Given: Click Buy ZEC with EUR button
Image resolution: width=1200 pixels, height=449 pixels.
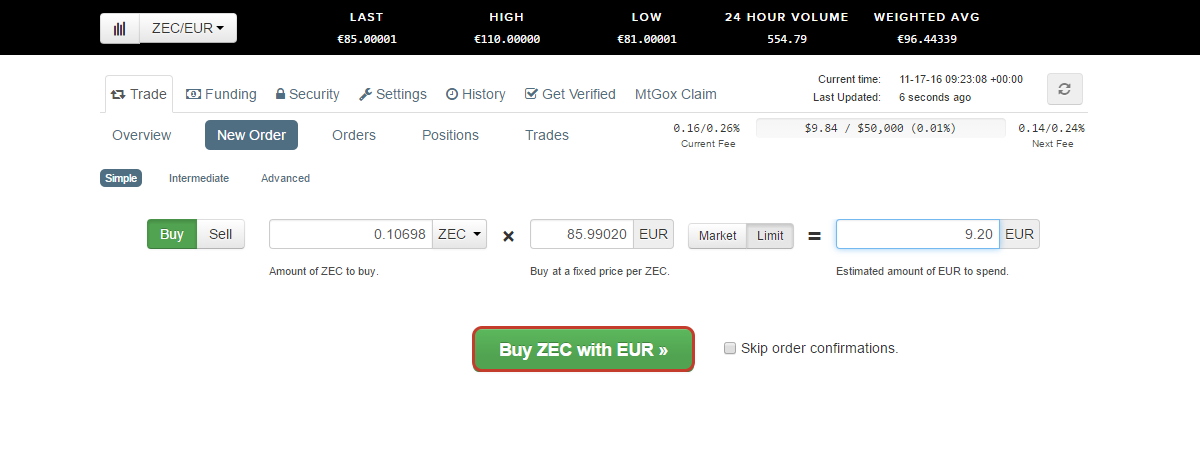Looking at the screenshot, I should pos(583,349).
